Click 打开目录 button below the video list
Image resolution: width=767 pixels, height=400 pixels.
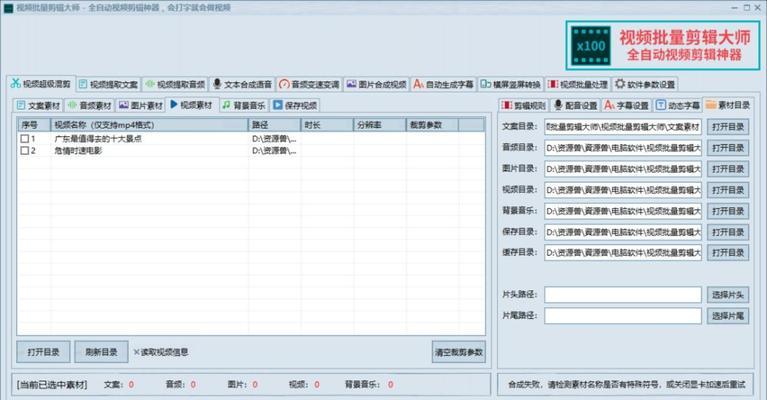point(44,352)
